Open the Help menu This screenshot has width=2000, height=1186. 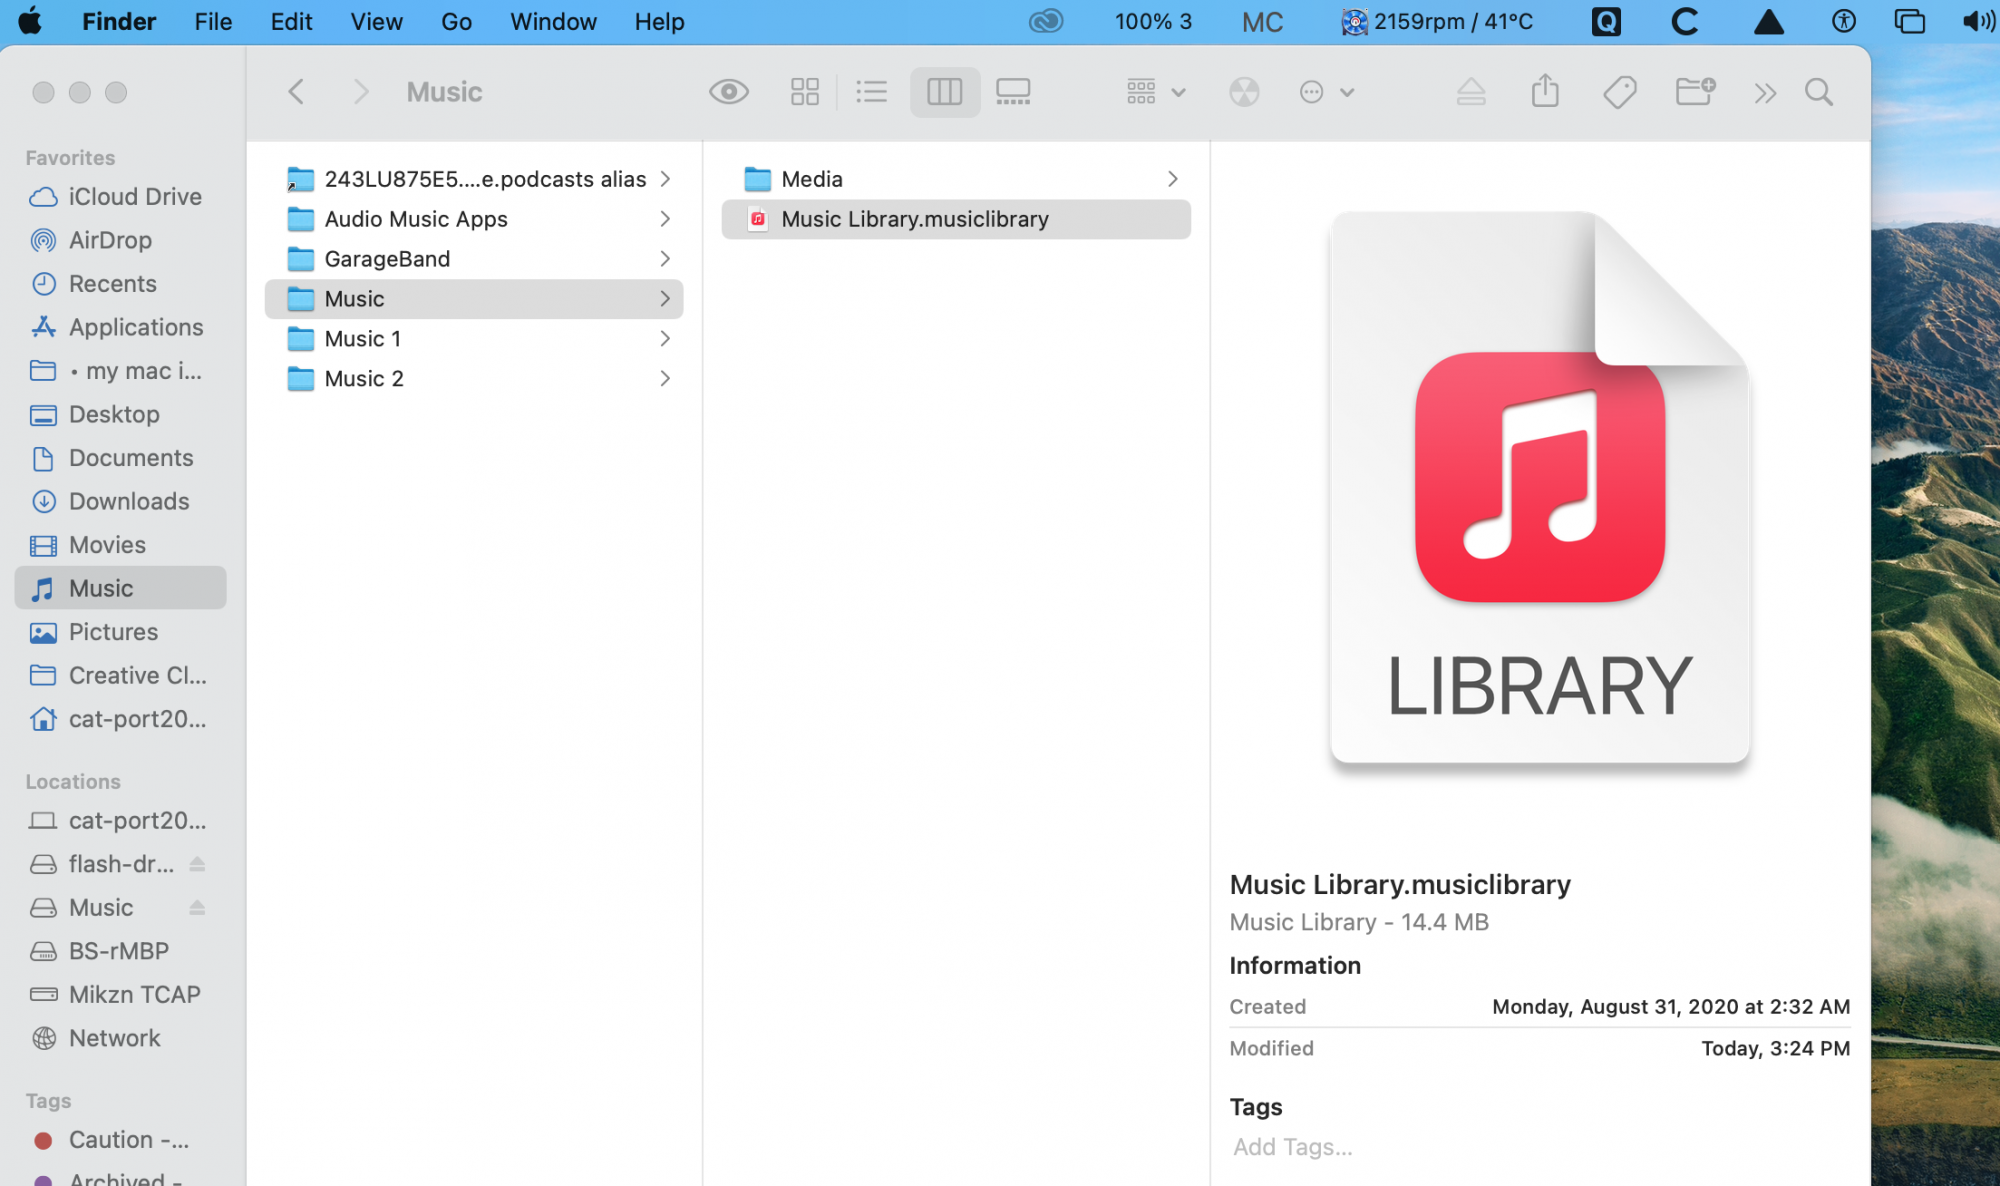[x=659, y=22]
